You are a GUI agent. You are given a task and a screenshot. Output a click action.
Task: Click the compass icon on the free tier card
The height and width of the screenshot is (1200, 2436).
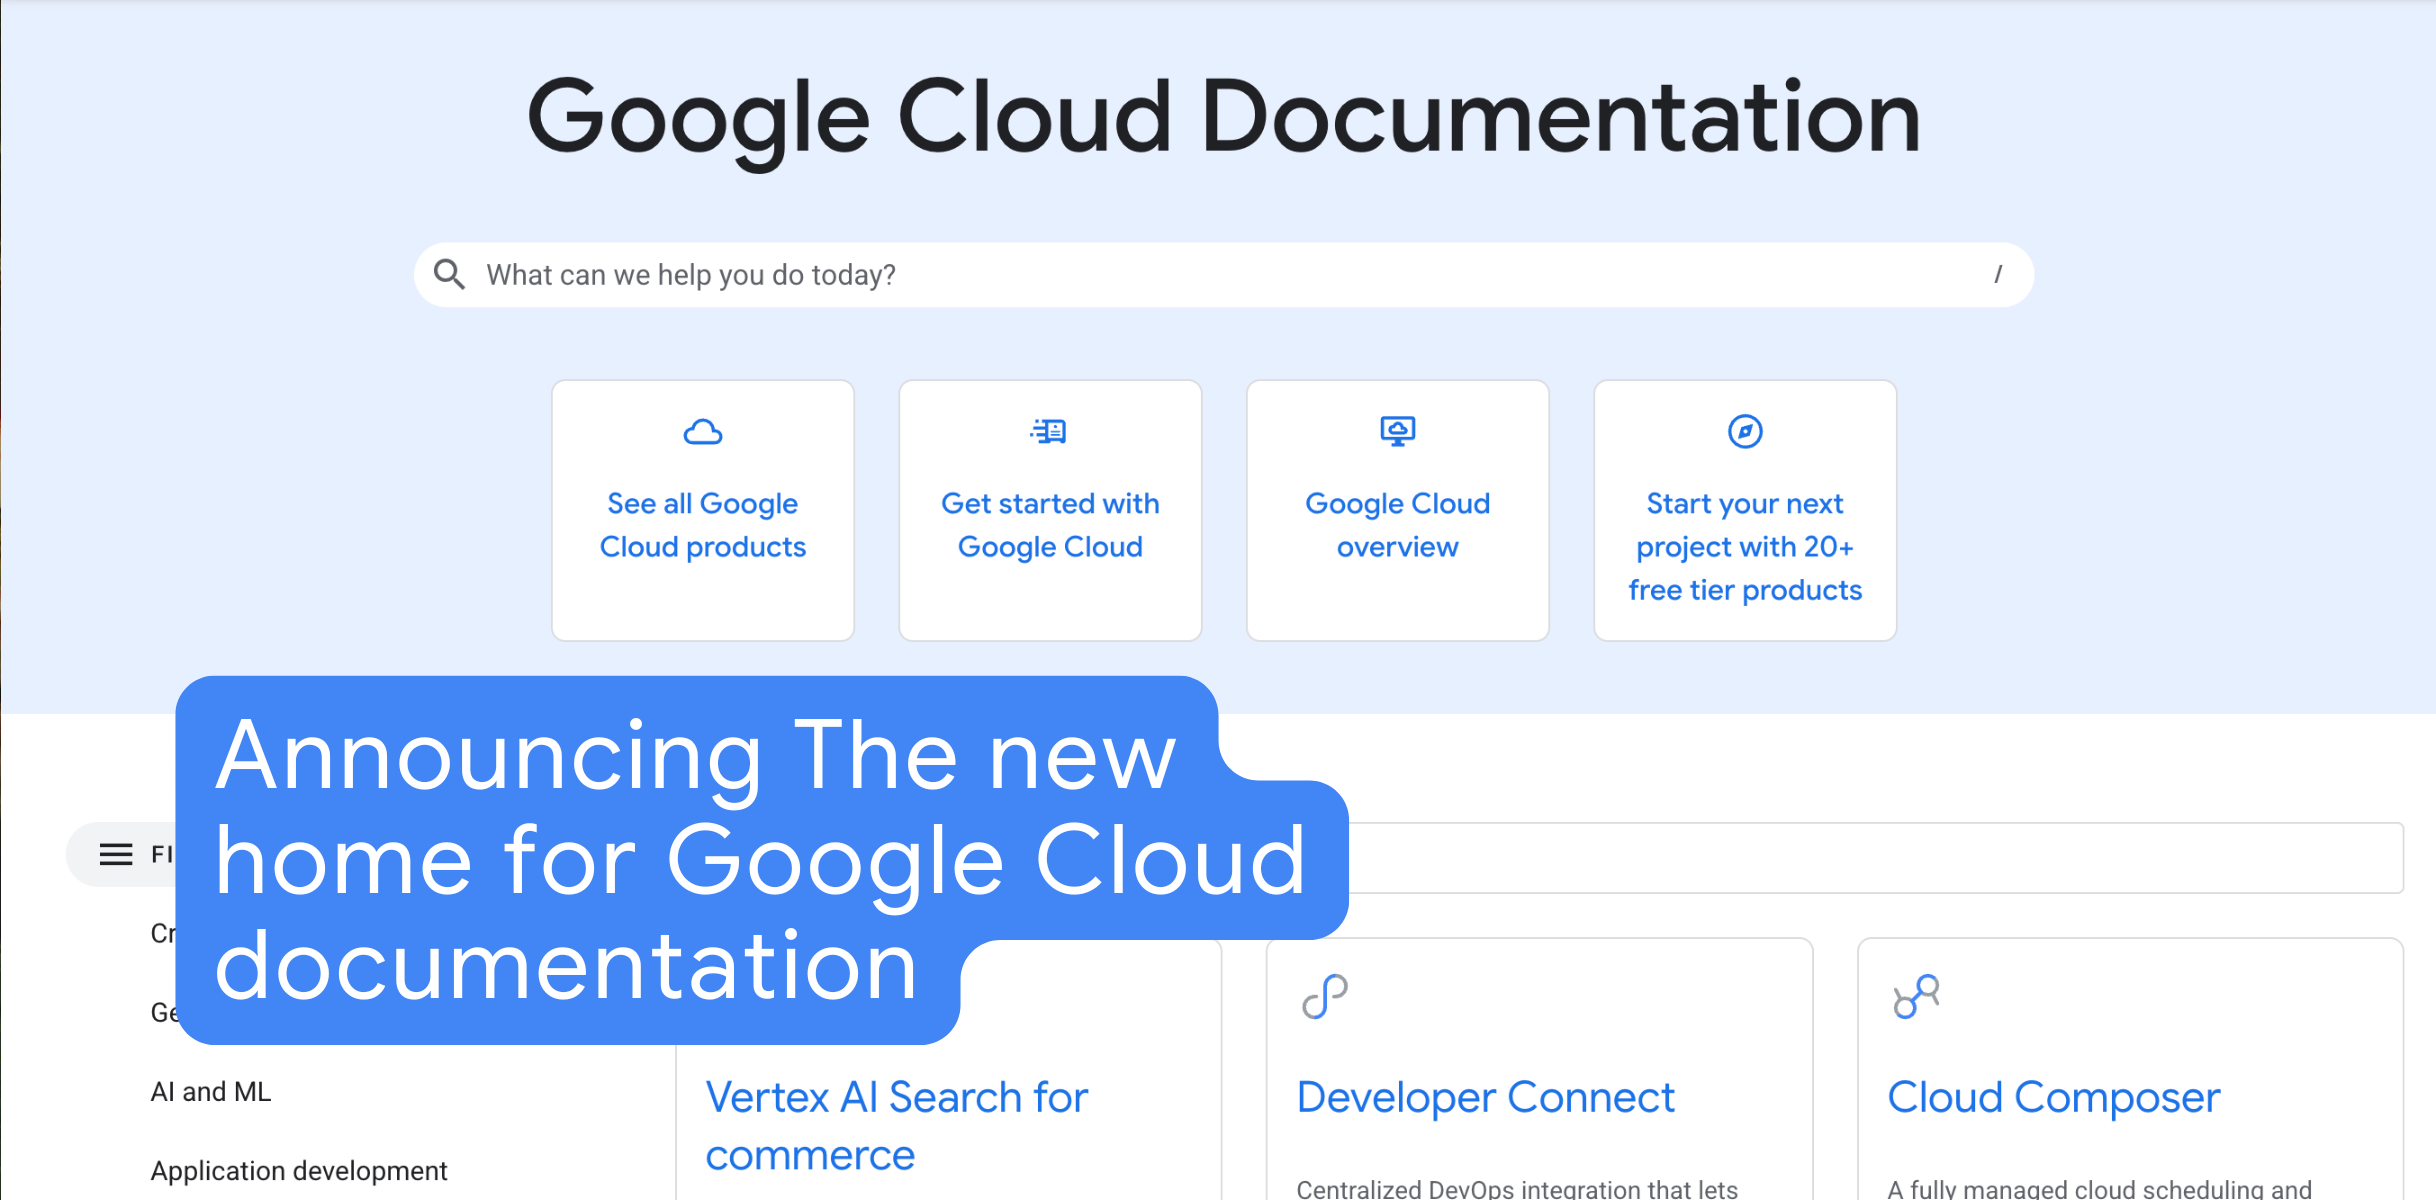click(1743, 432)
